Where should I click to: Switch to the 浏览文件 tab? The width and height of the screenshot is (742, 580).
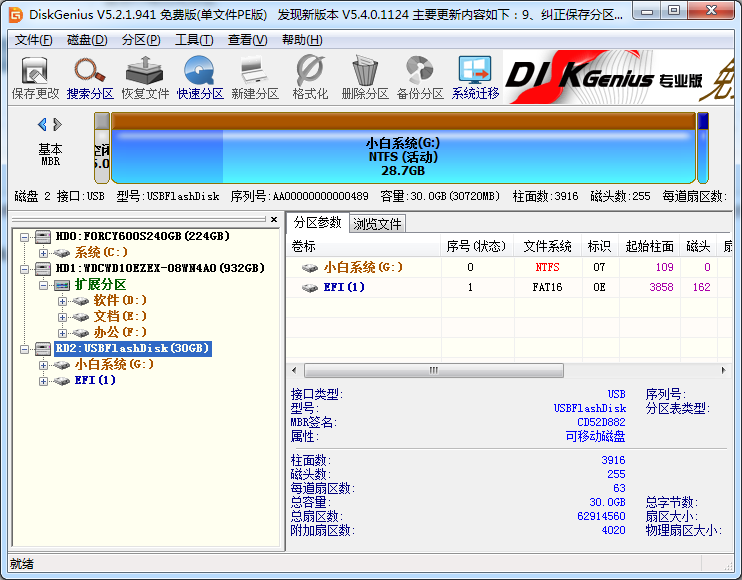(x=378, y=223)
